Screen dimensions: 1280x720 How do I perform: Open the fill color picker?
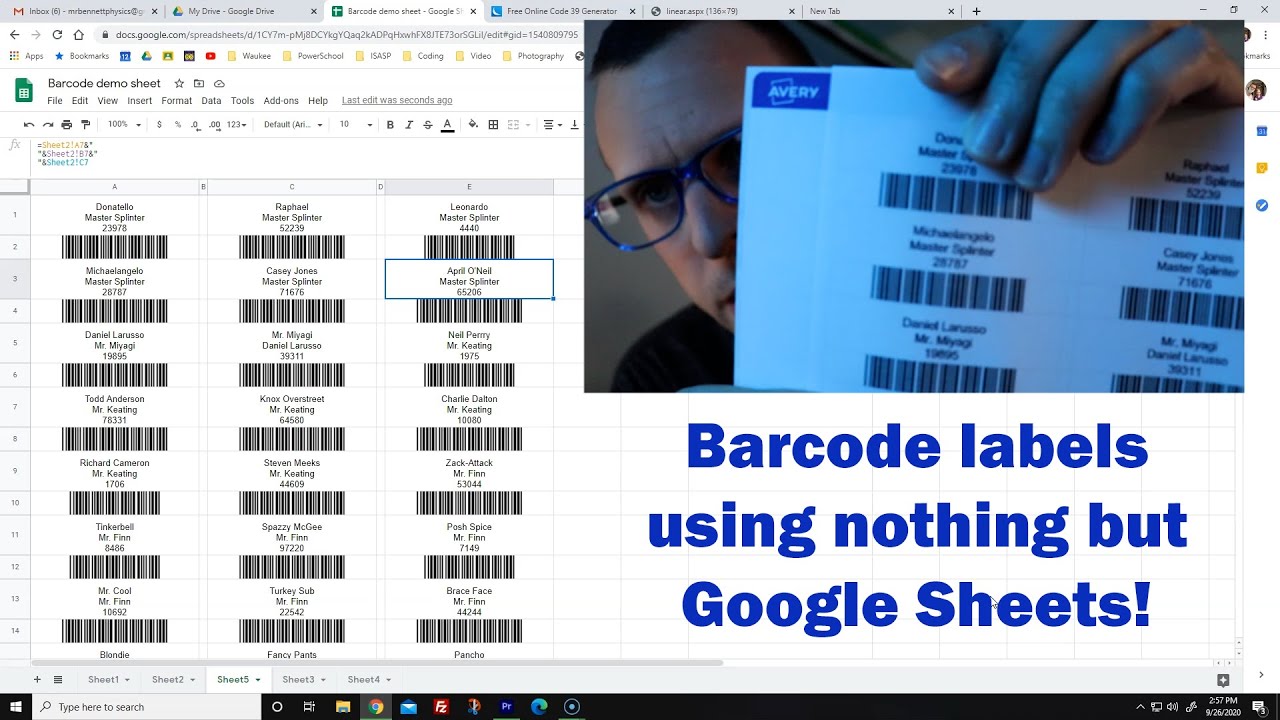coord(473,125)
